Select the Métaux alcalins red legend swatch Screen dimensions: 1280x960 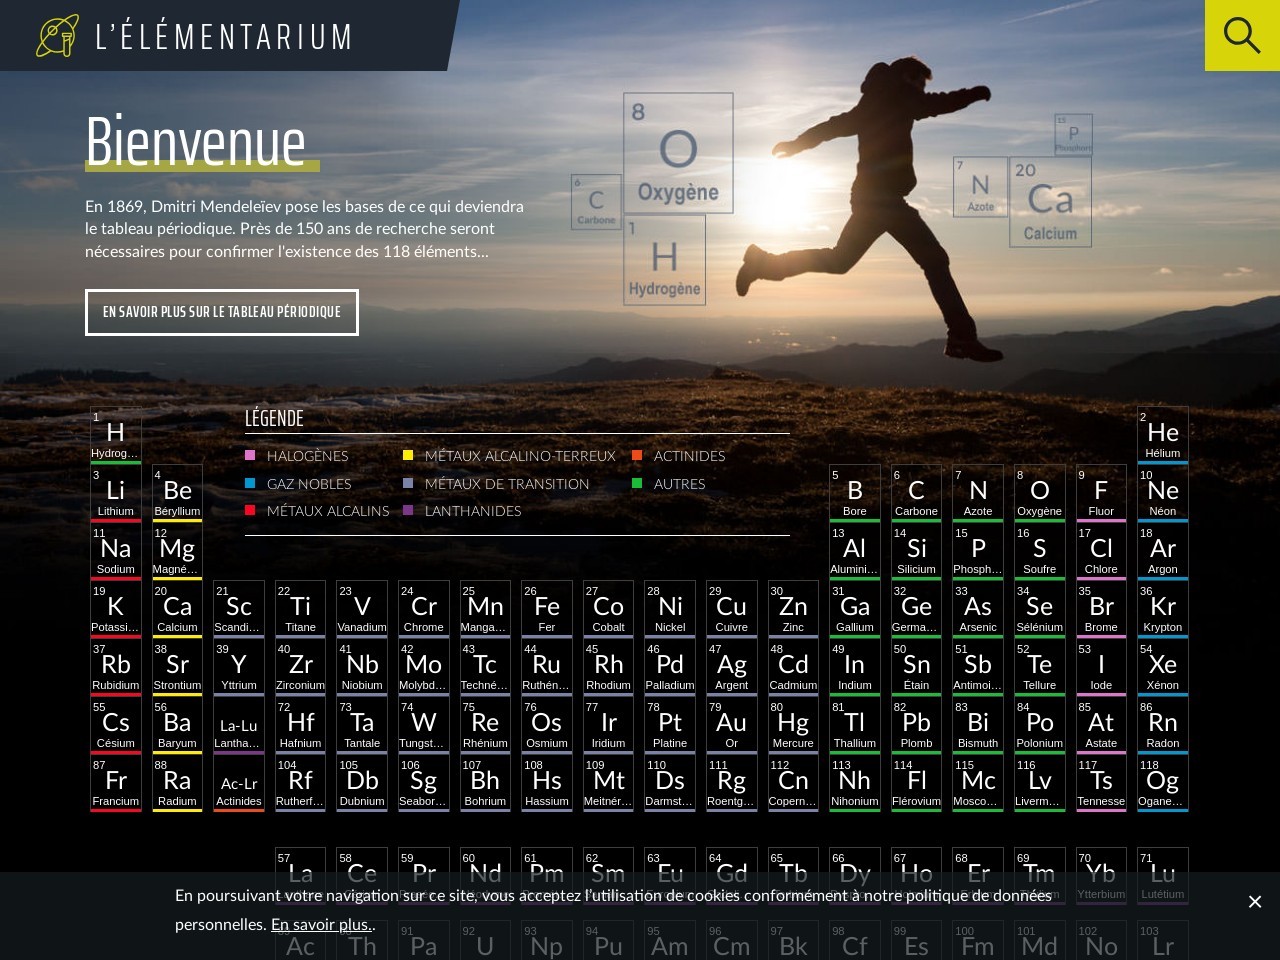coord(250,510)
